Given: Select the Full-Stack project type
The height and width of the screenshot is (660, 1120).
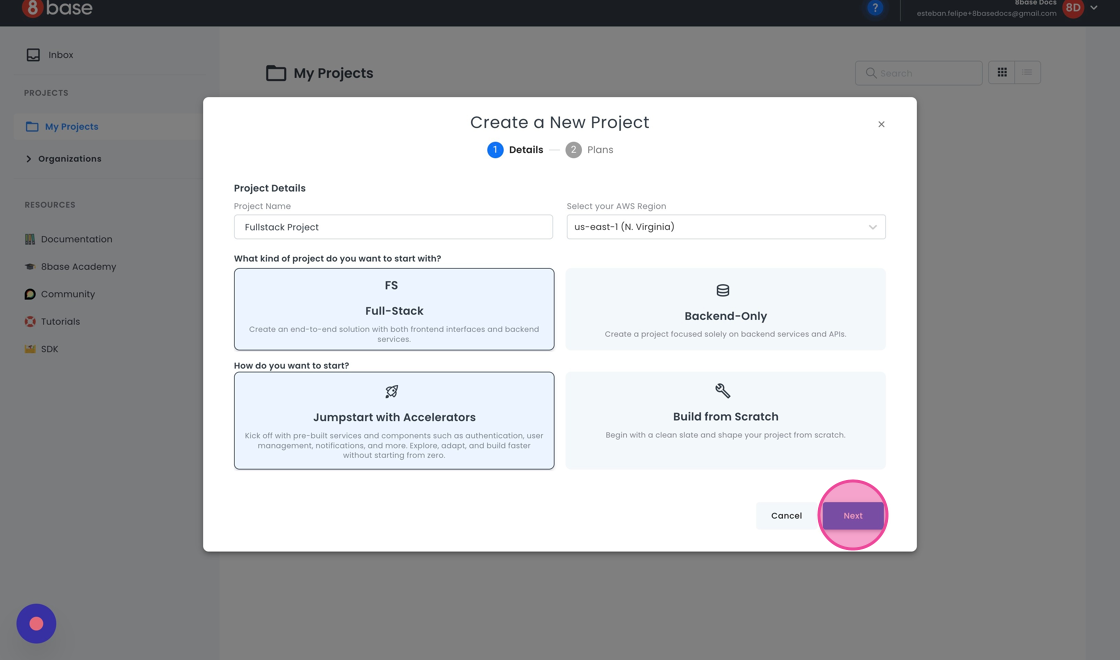Looking at the screenshot, I should [394, 309].
